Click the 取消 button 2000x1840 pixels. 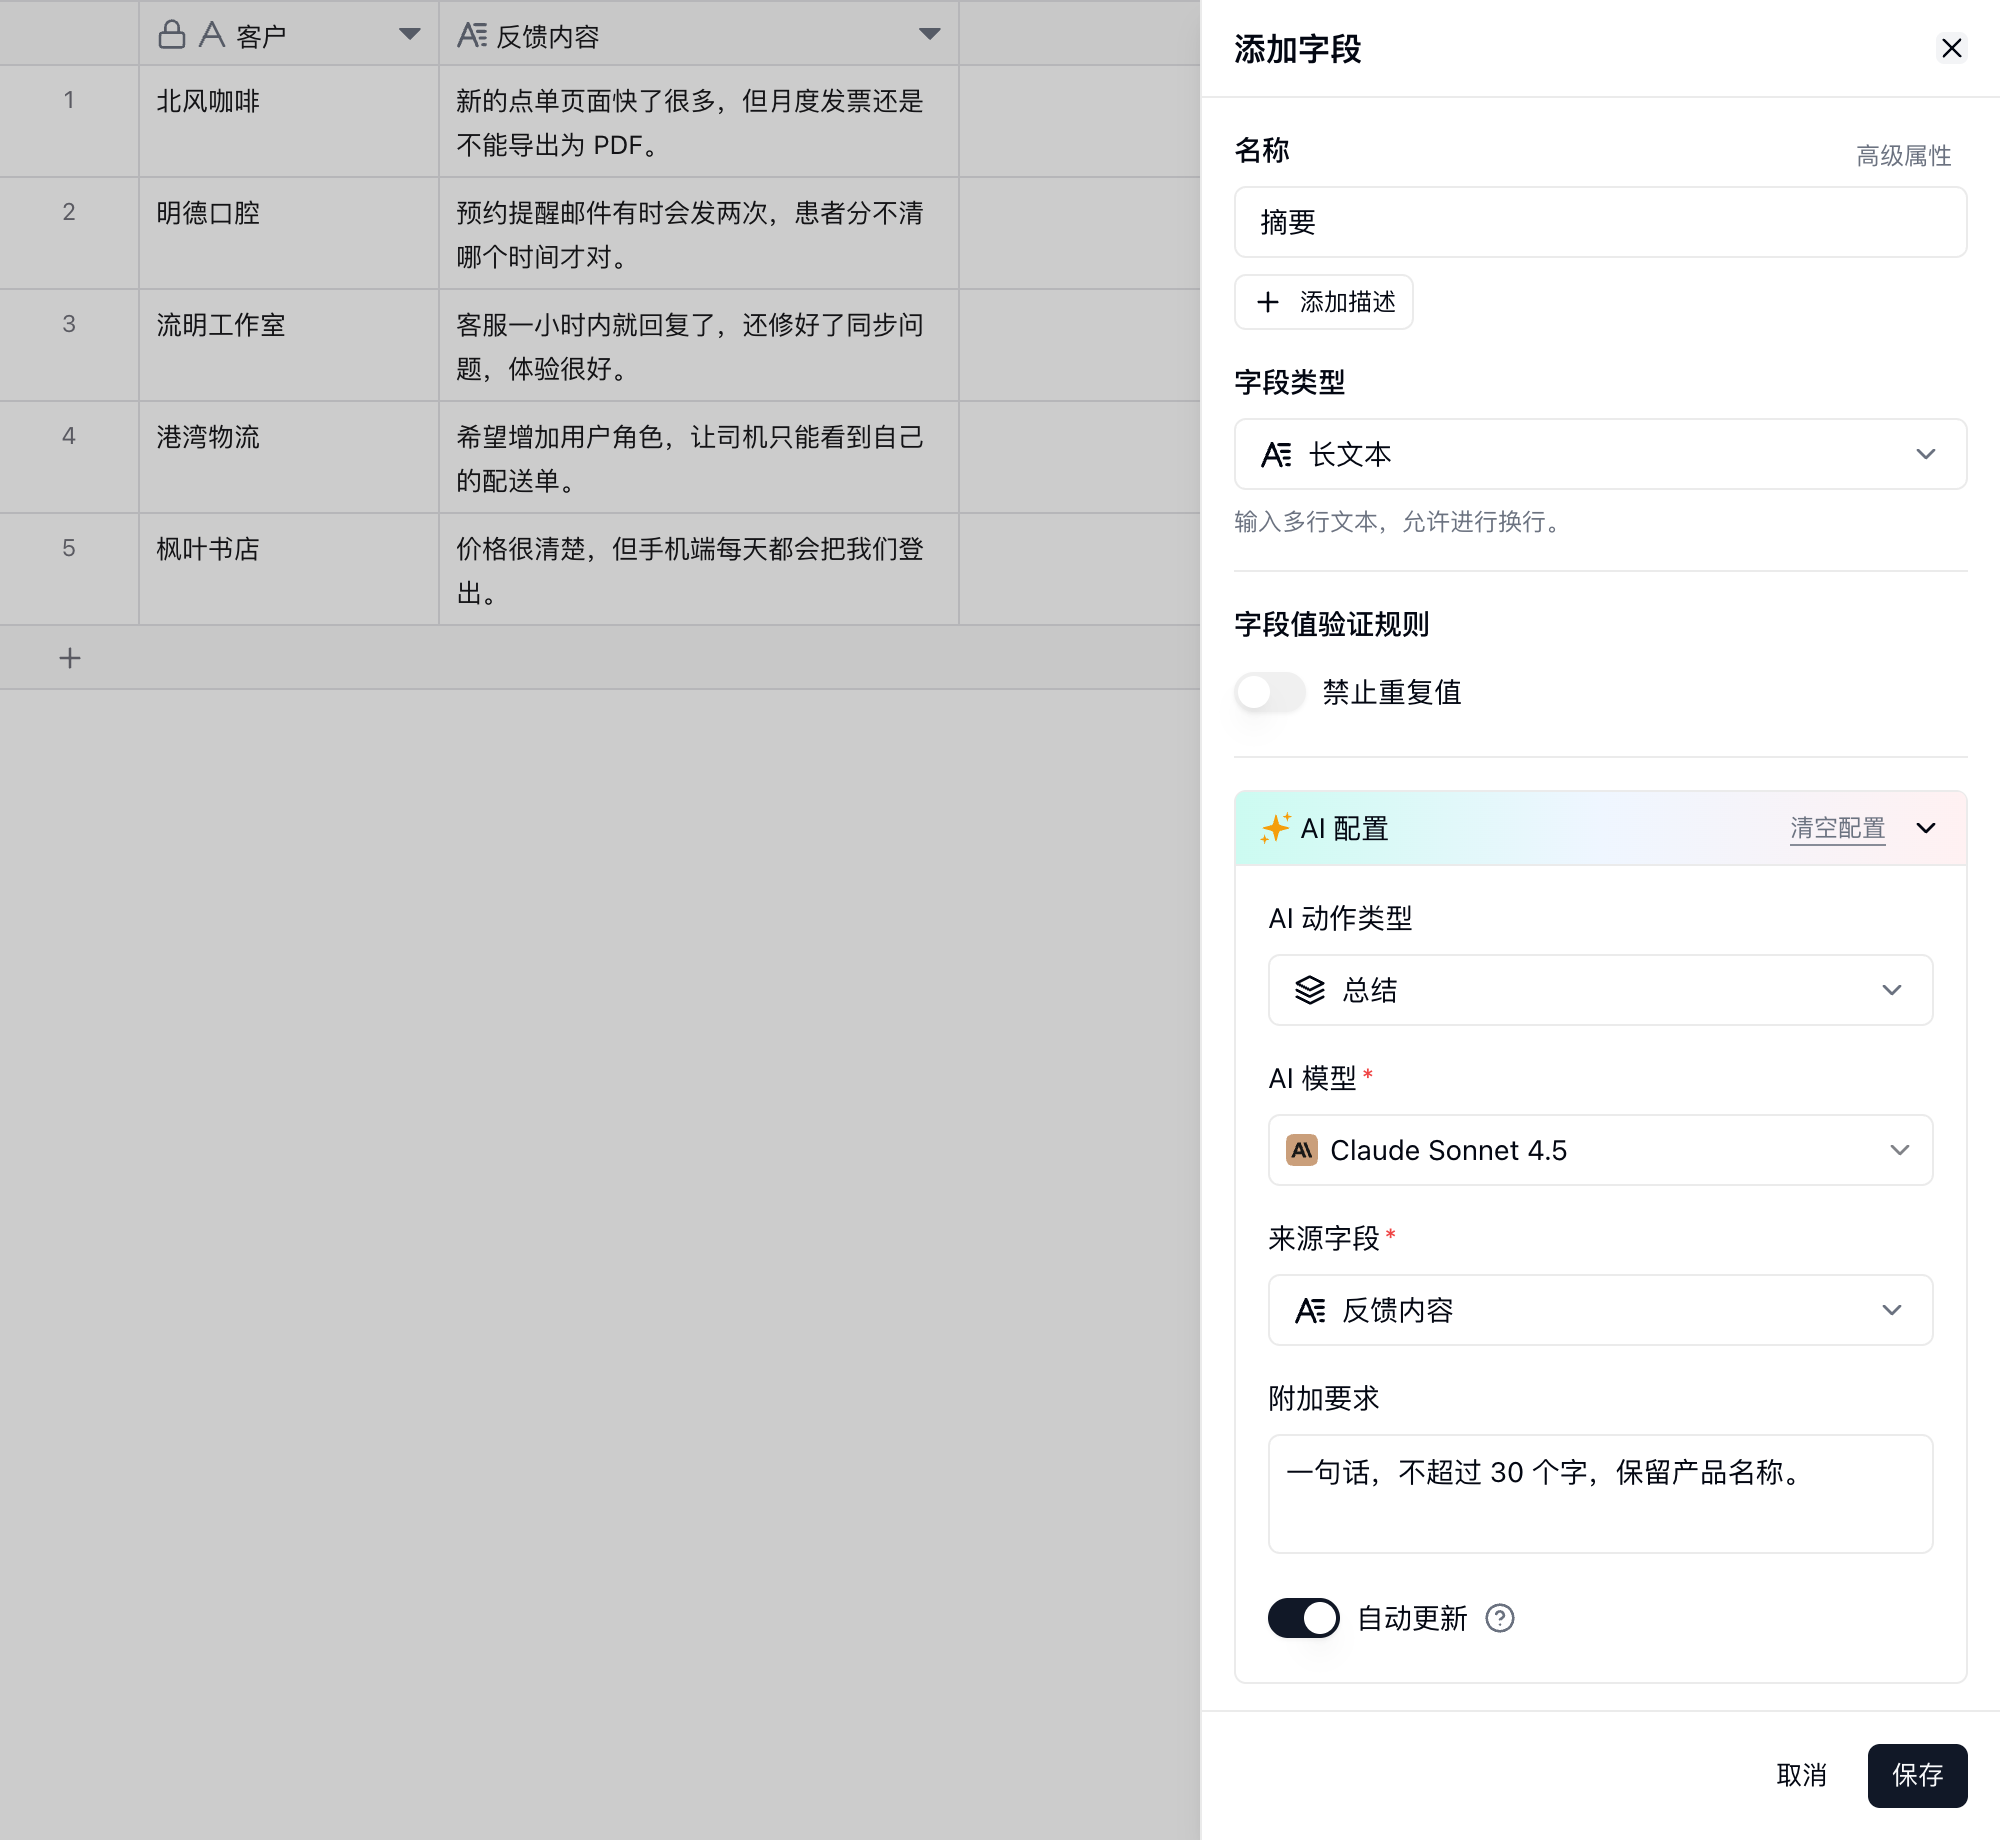(x=1801, y=1776)
